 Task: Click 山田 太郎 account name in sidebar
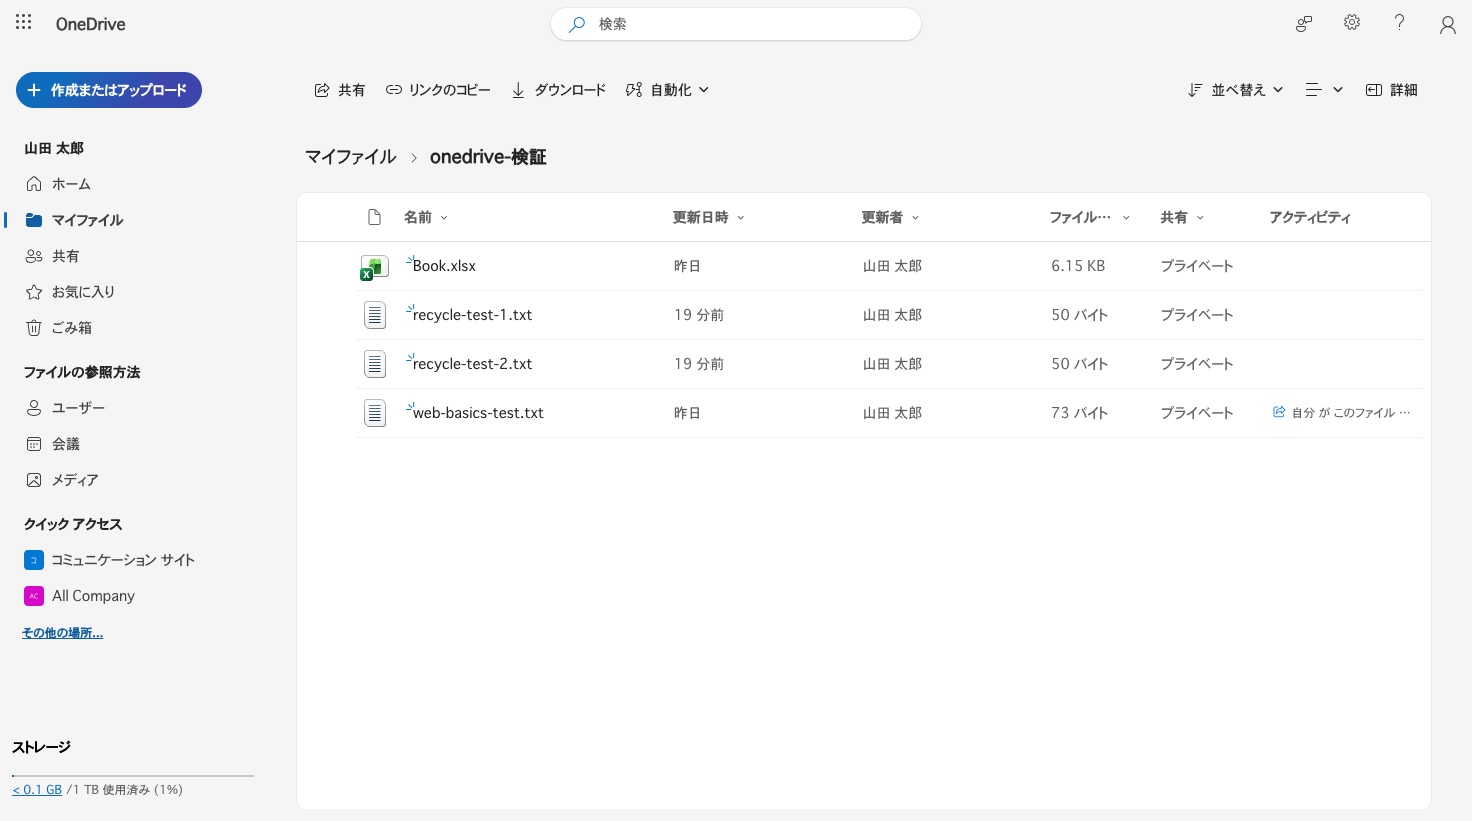(x=54, y=148)
